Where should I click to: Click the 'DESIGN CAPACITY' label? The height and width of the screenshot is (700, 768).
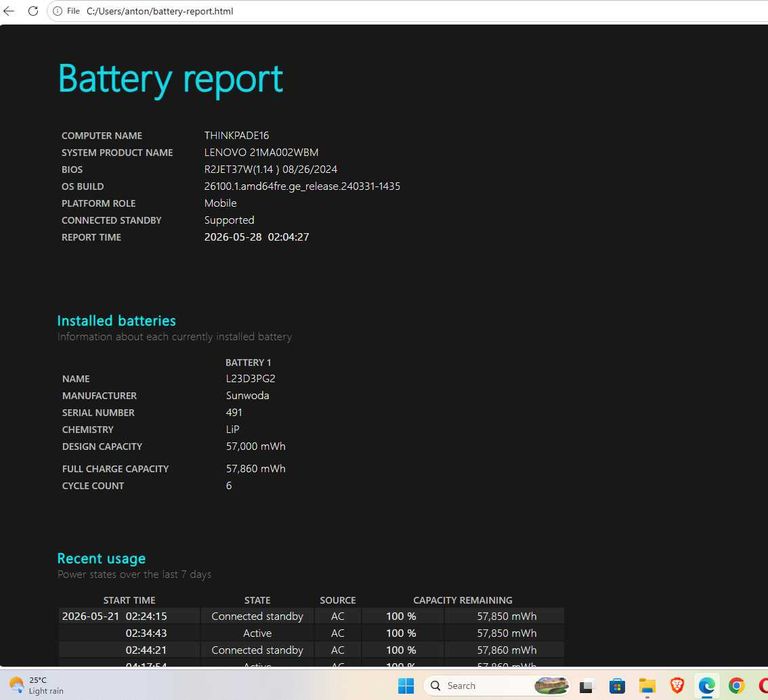pos(102,447)
